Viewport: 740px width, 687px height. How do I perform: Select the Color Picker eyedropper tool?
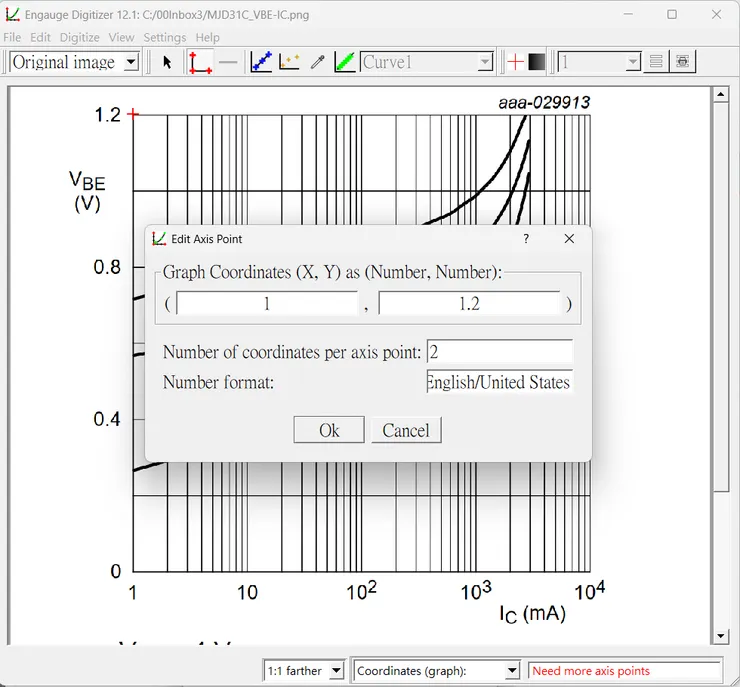pos(318,62)
